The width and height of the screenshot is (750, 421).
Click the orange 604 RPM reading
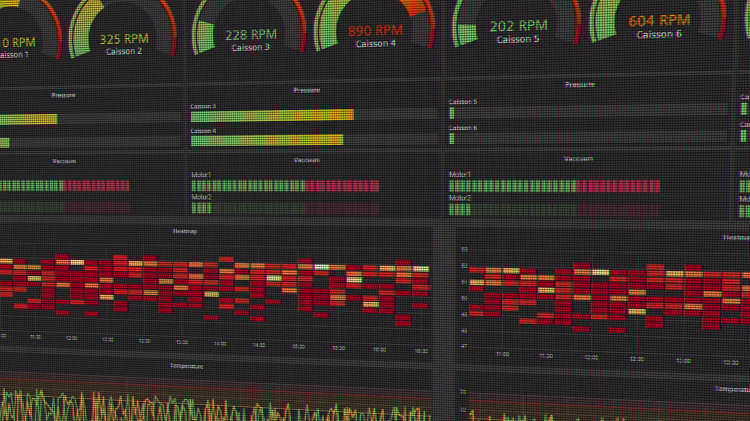point(659,21)
